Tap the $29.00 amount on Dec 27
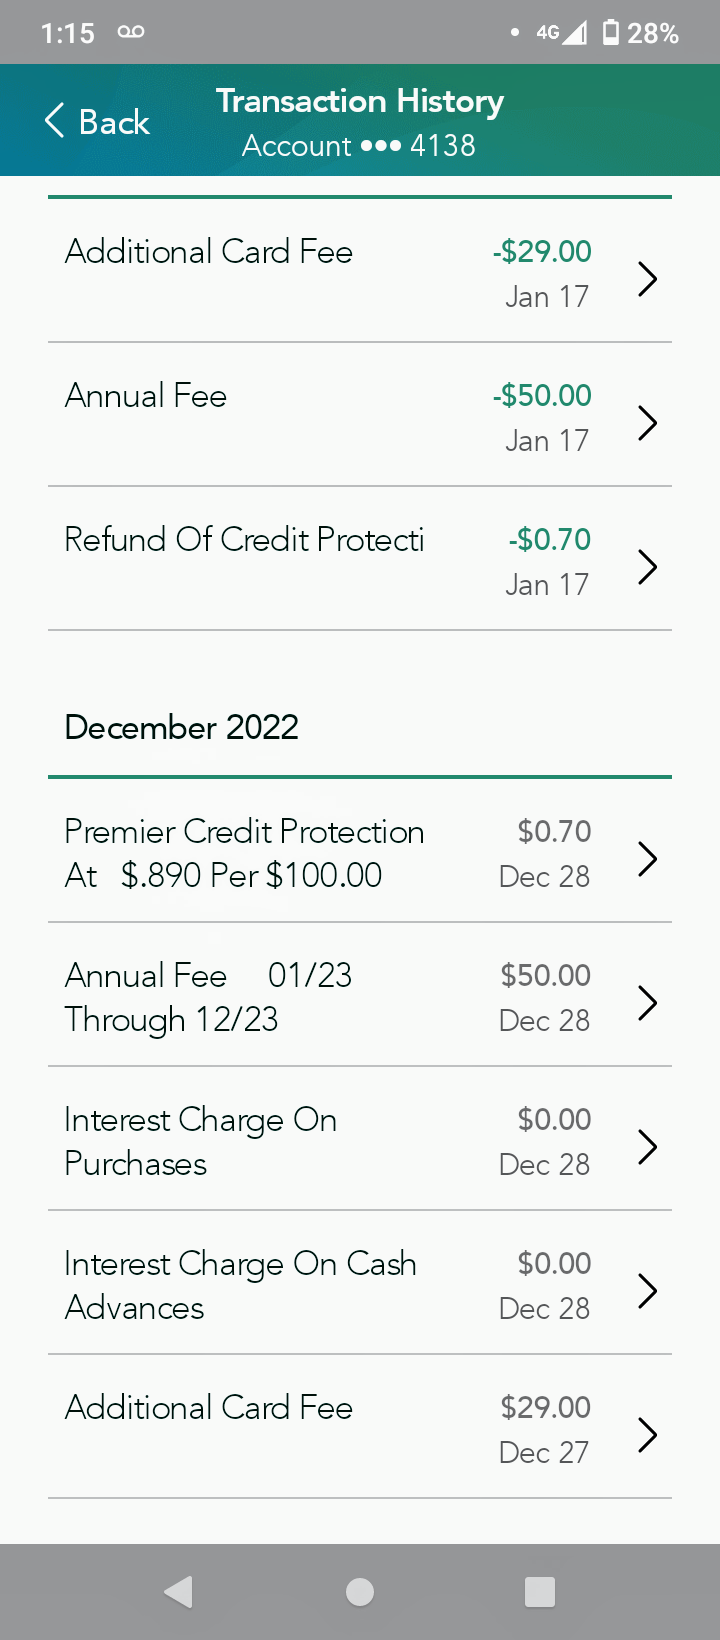720x1640 pixels. (545, 1408)
